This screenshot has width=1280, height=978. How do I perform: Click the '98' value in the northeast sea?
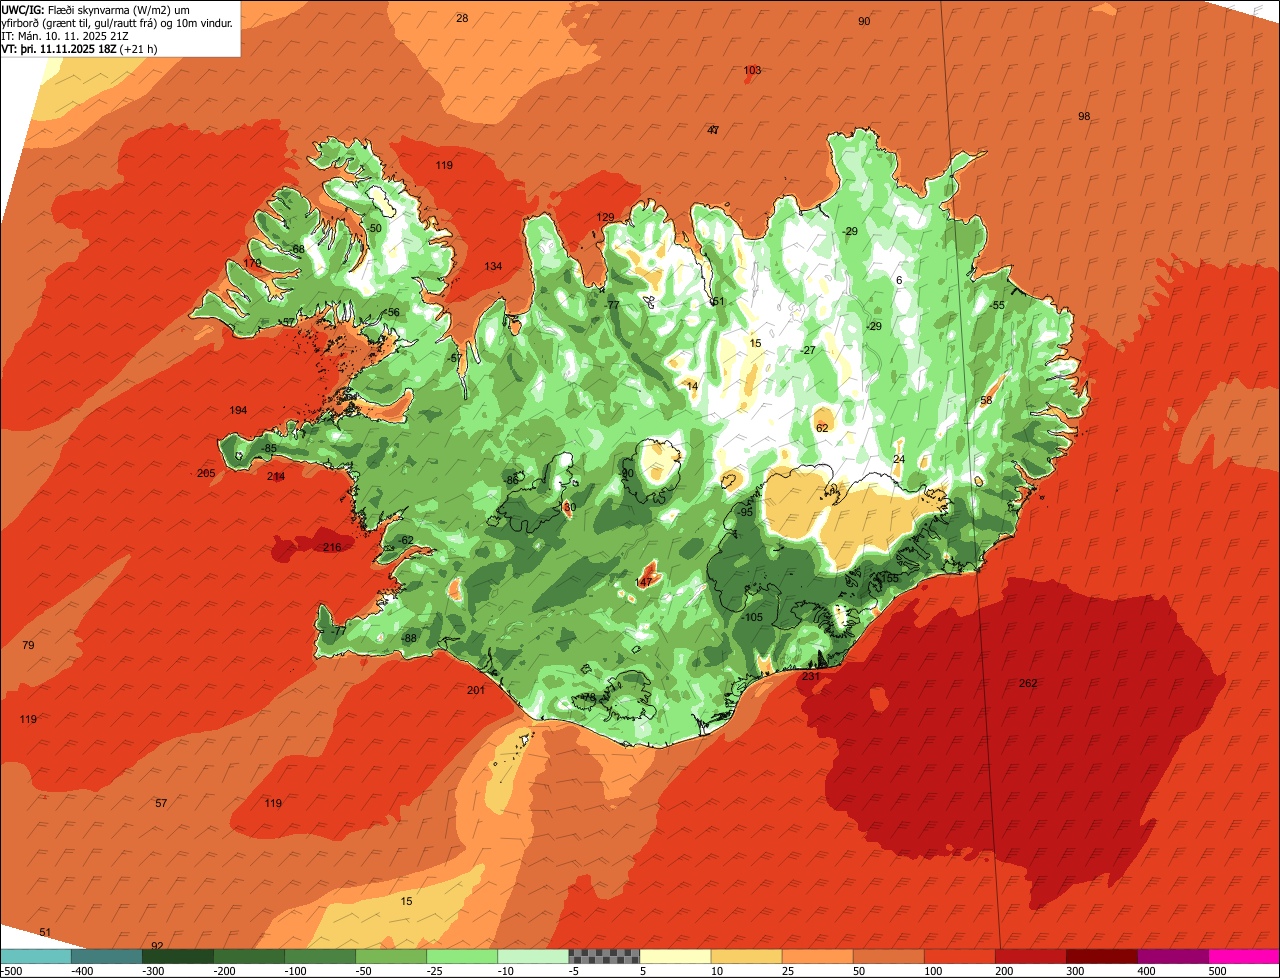[1084, 117]
